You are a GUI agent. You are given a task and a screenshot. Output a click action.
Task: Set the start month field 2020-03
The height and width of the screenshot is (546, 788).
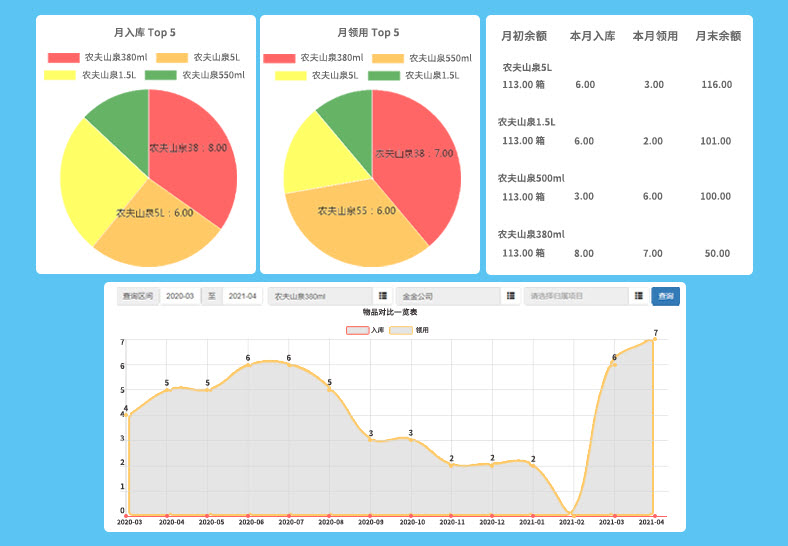[180, 296]
